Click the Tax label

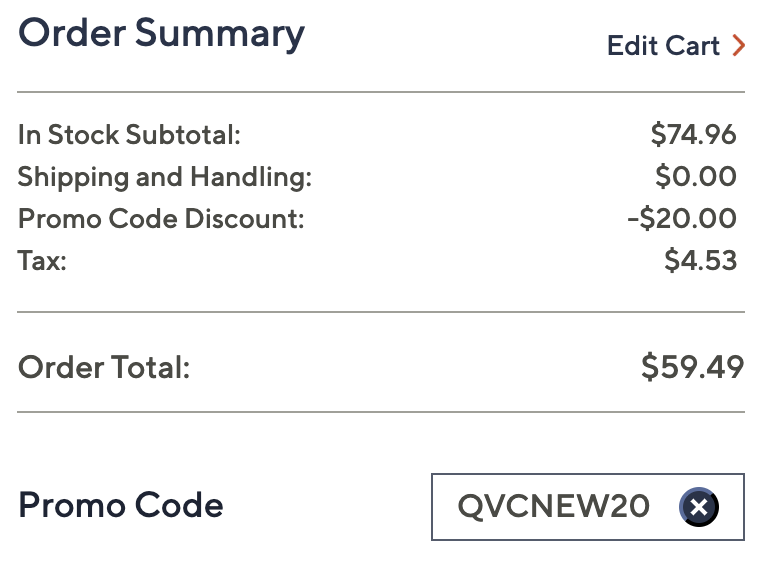(x=42, y=261)
